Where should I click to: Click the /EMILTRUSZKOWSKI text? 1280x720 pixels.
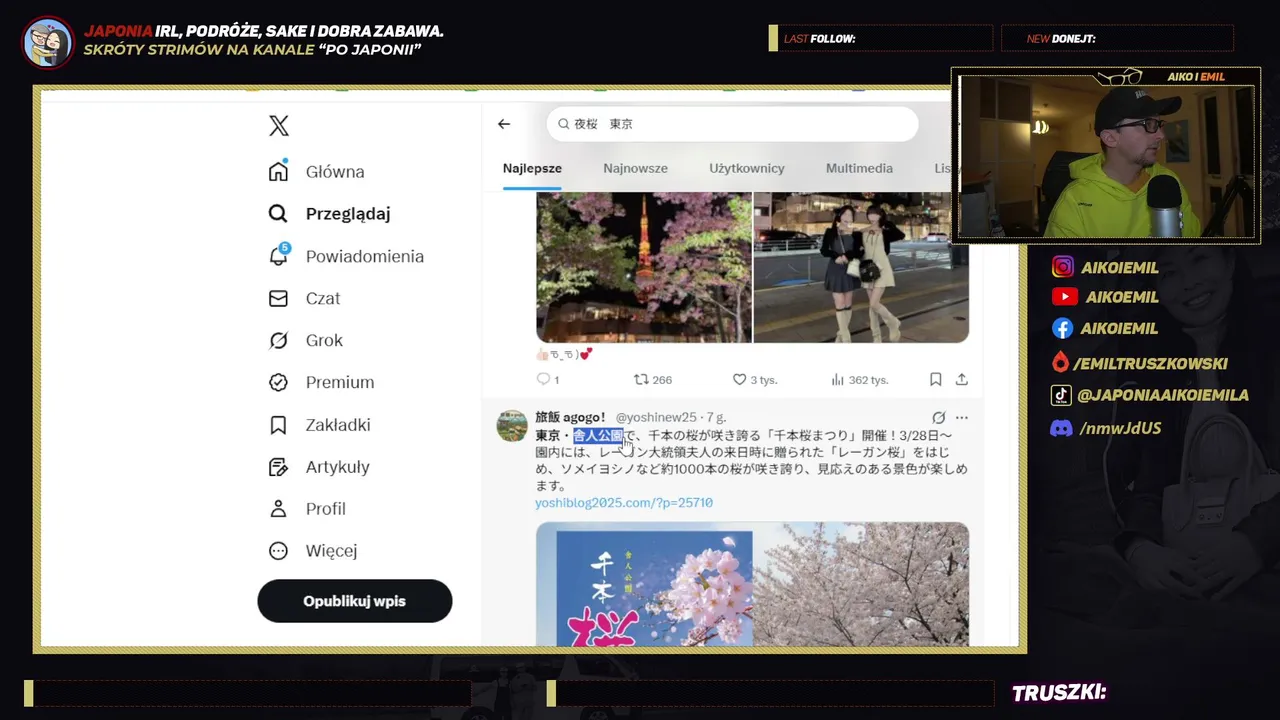[x=1150, y=363]
